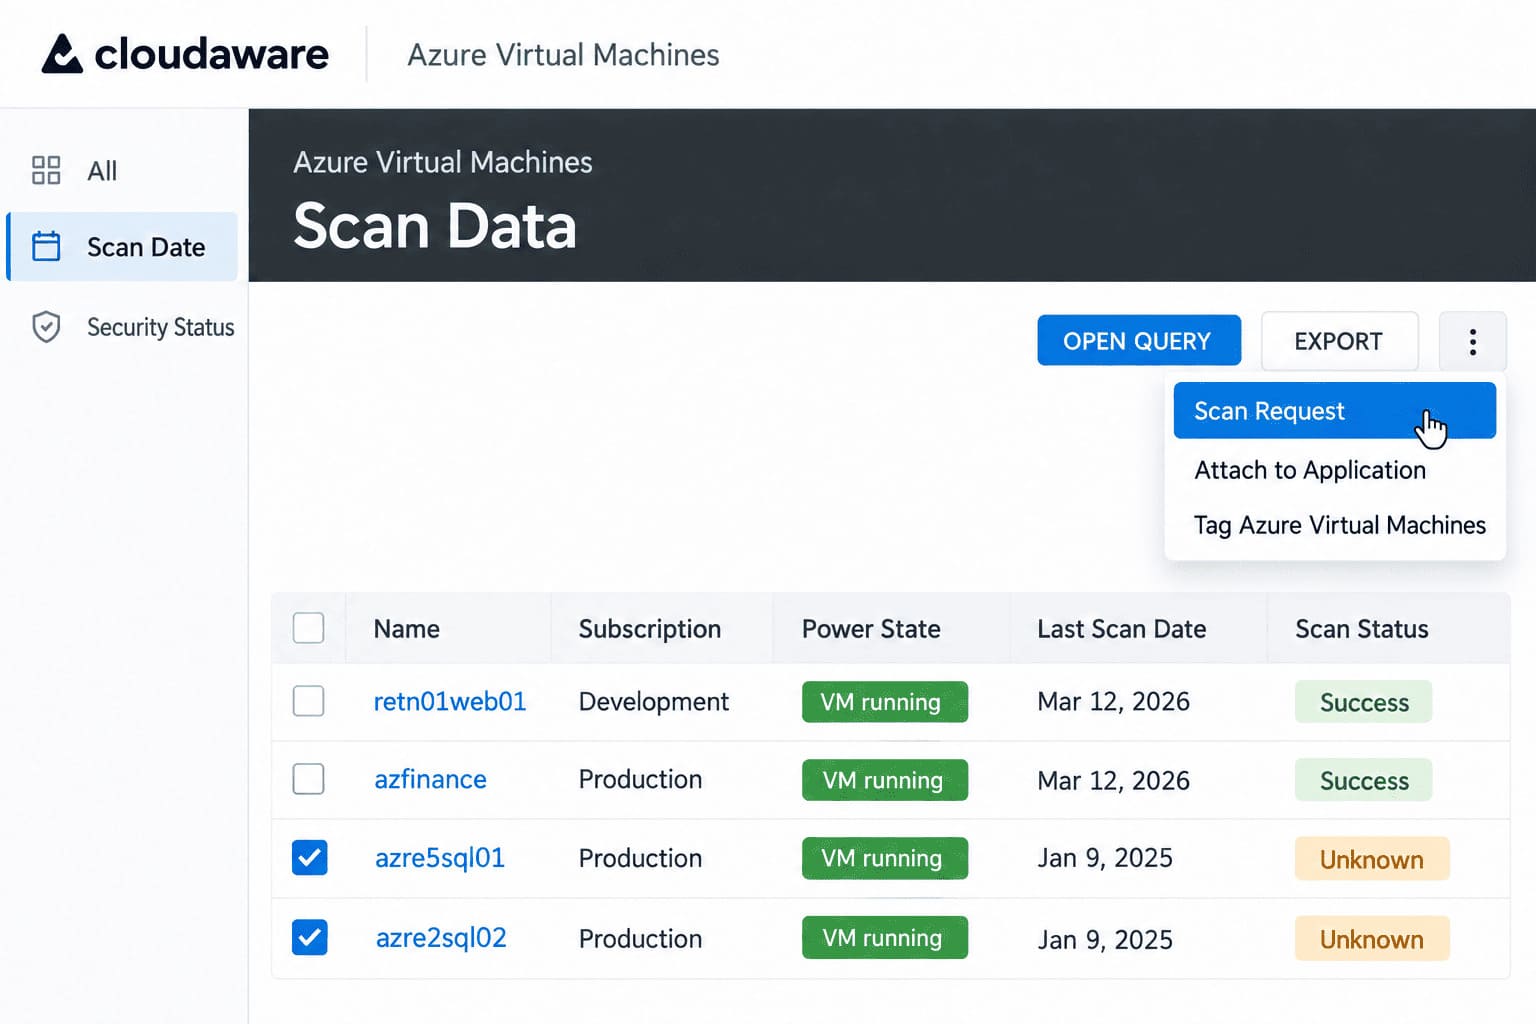
Task: Select the Scan Date sidebar view
Action: pyautogui.click(x=122, y=246)
